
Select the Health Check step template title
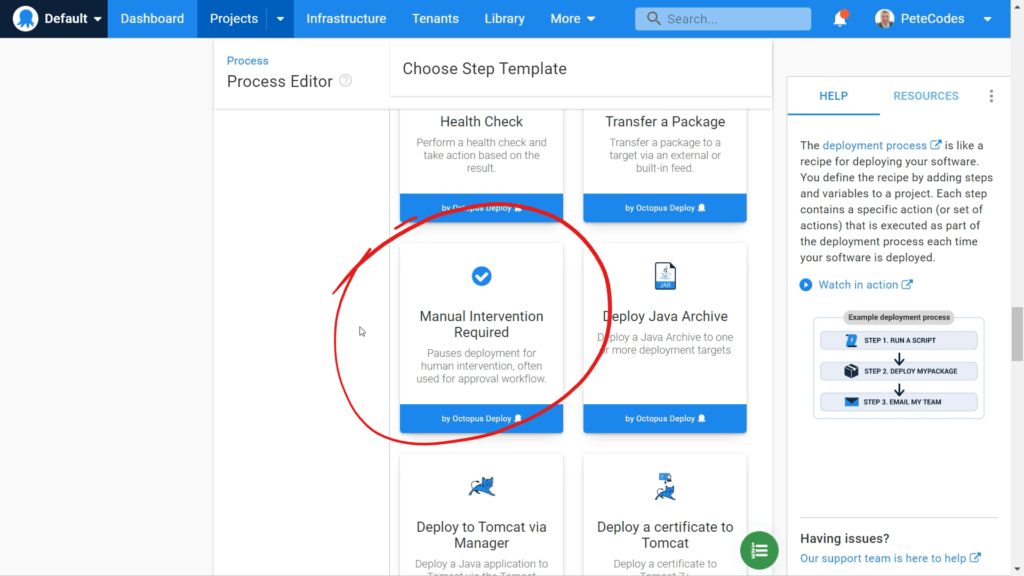click(481, 121)
